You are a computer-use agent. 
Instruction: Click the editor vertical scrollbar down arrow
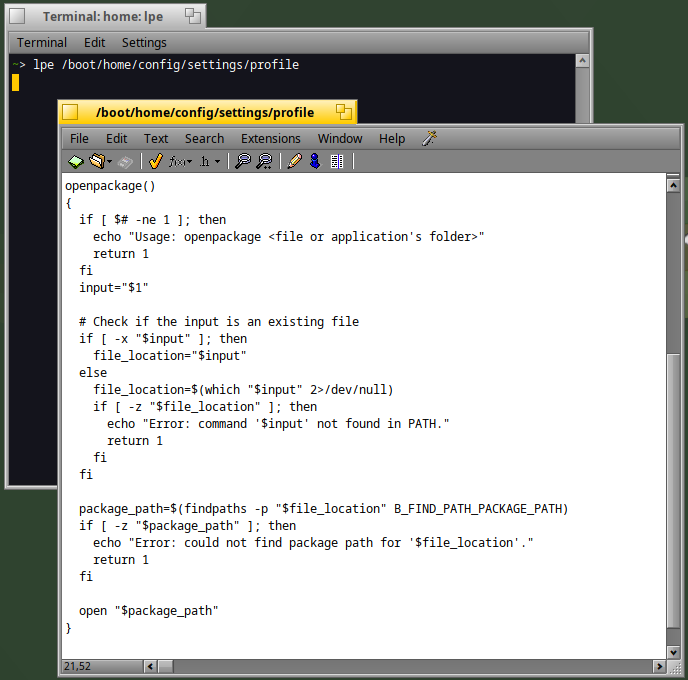[x=674, y=652]
